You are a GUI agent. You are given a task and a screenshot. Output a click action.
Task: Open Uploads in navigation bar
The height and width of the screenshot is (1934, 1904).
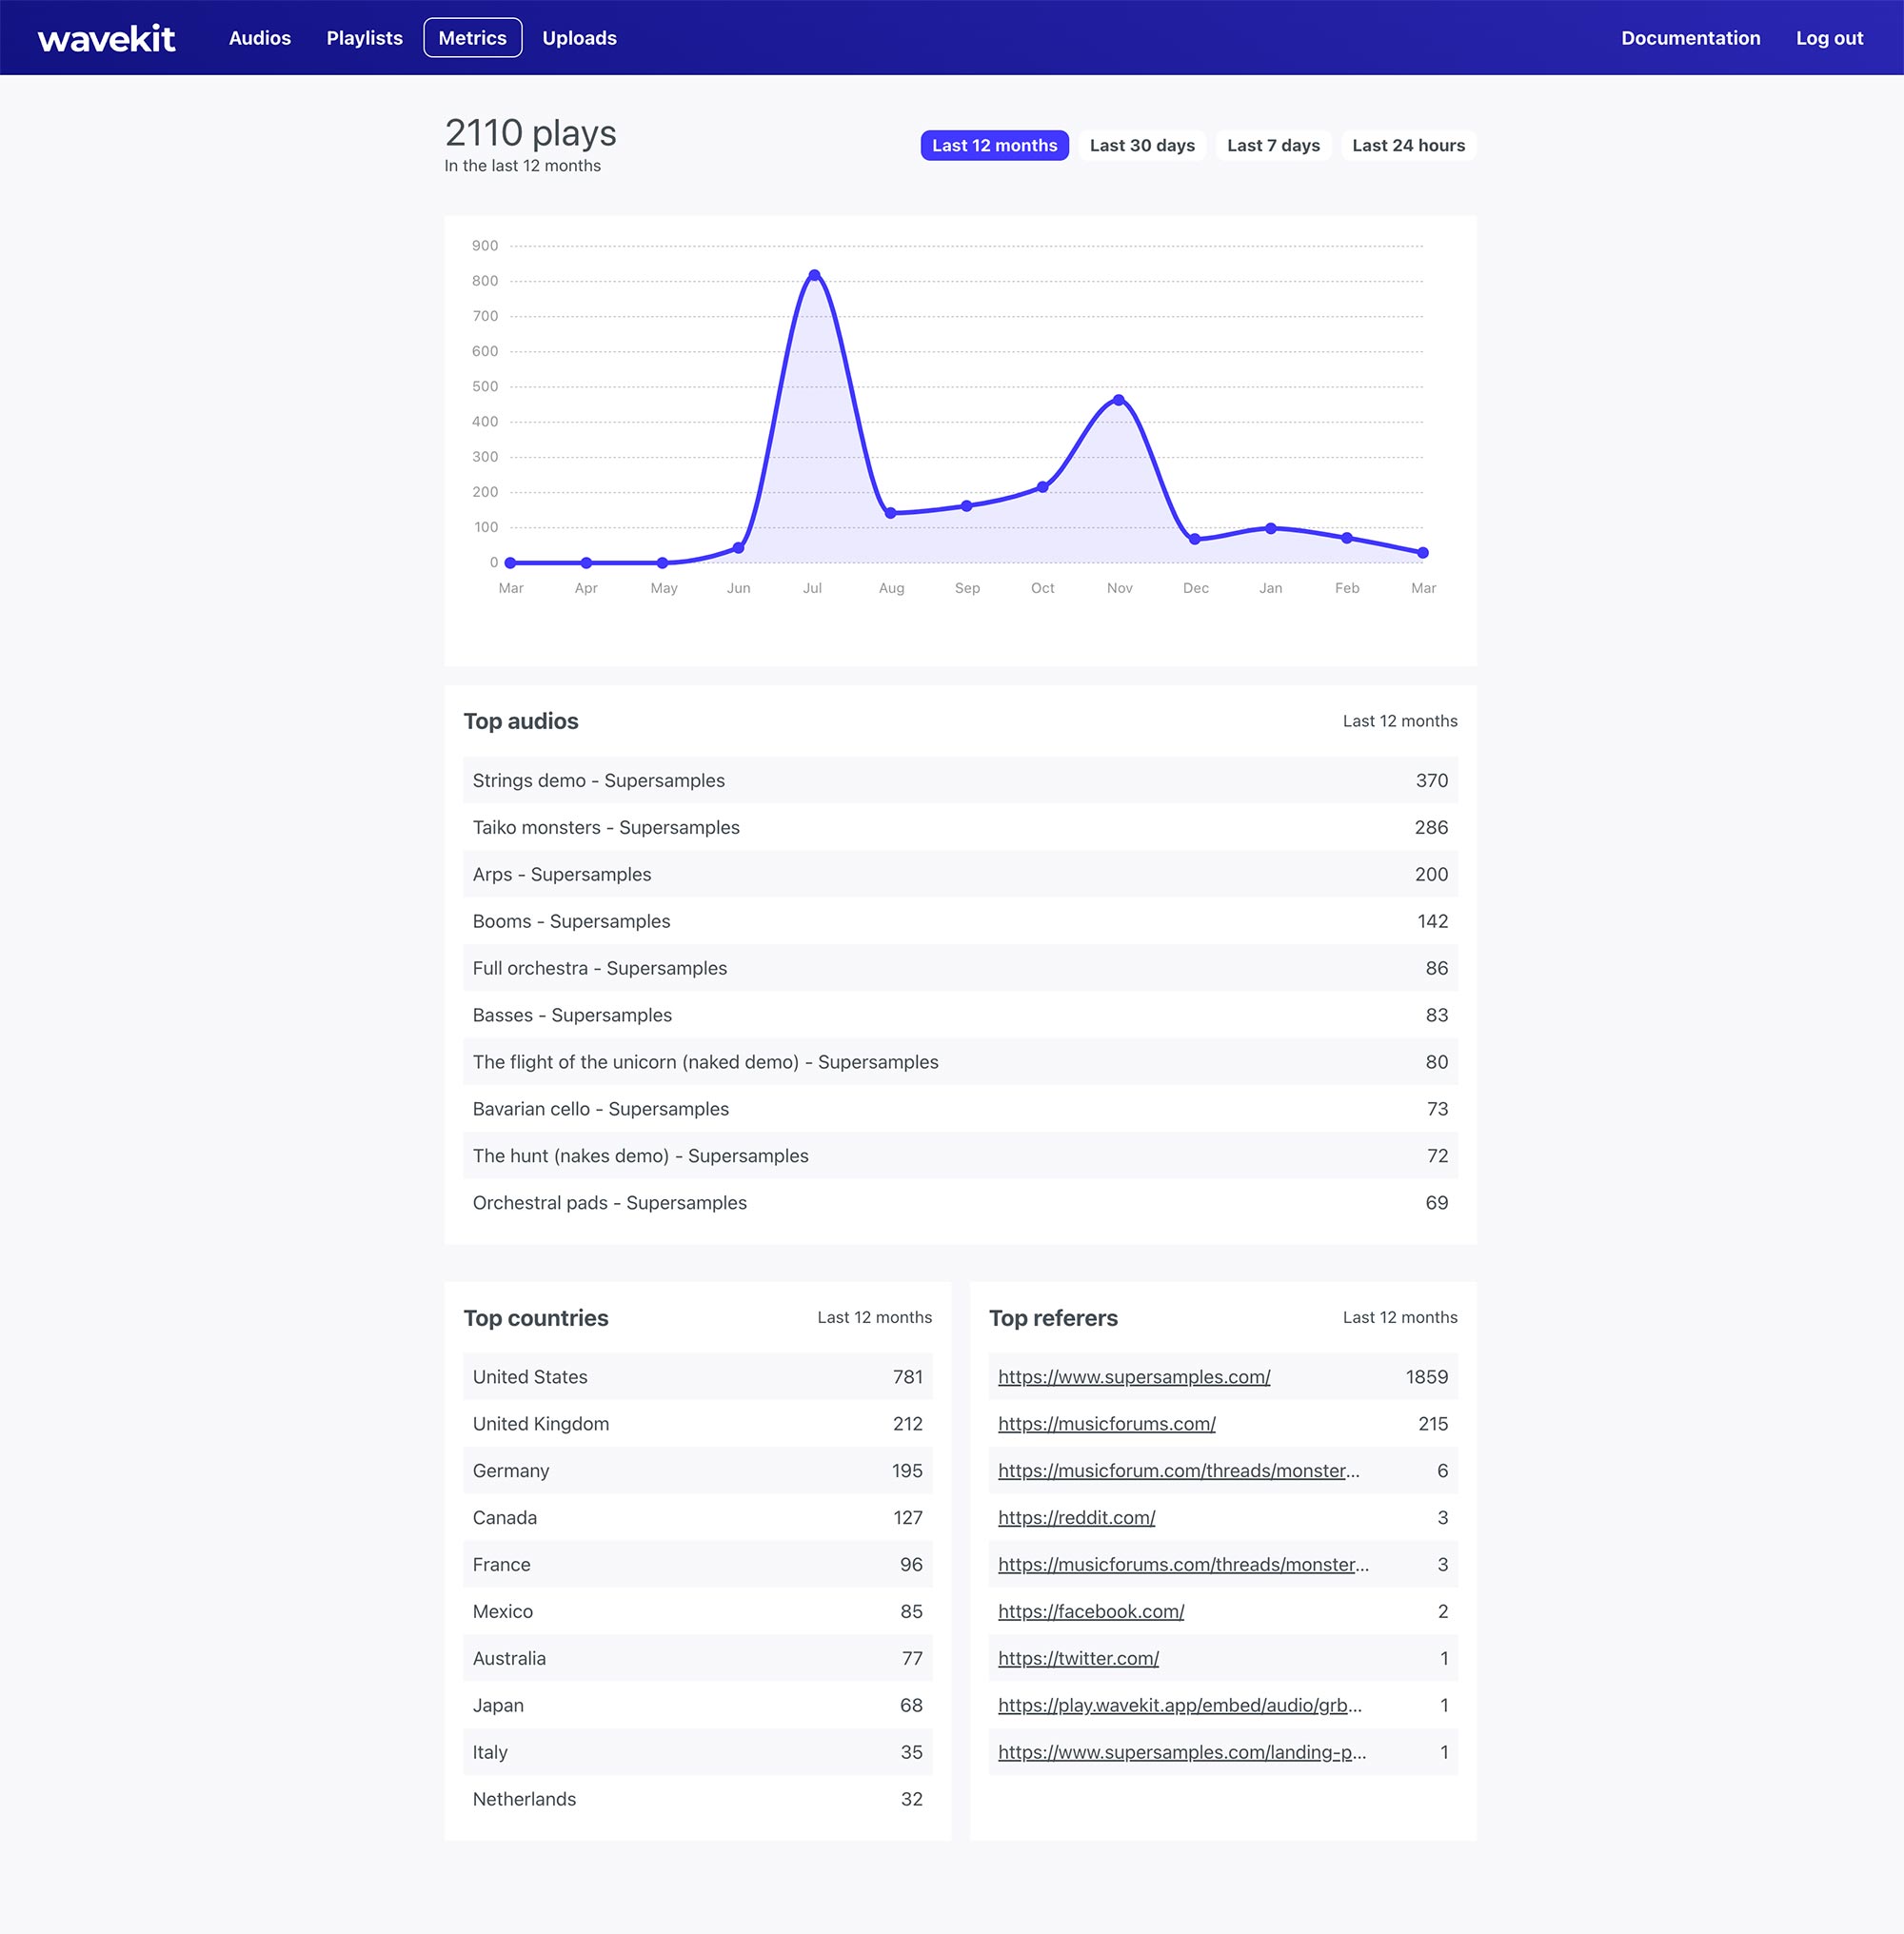[579, 38]
